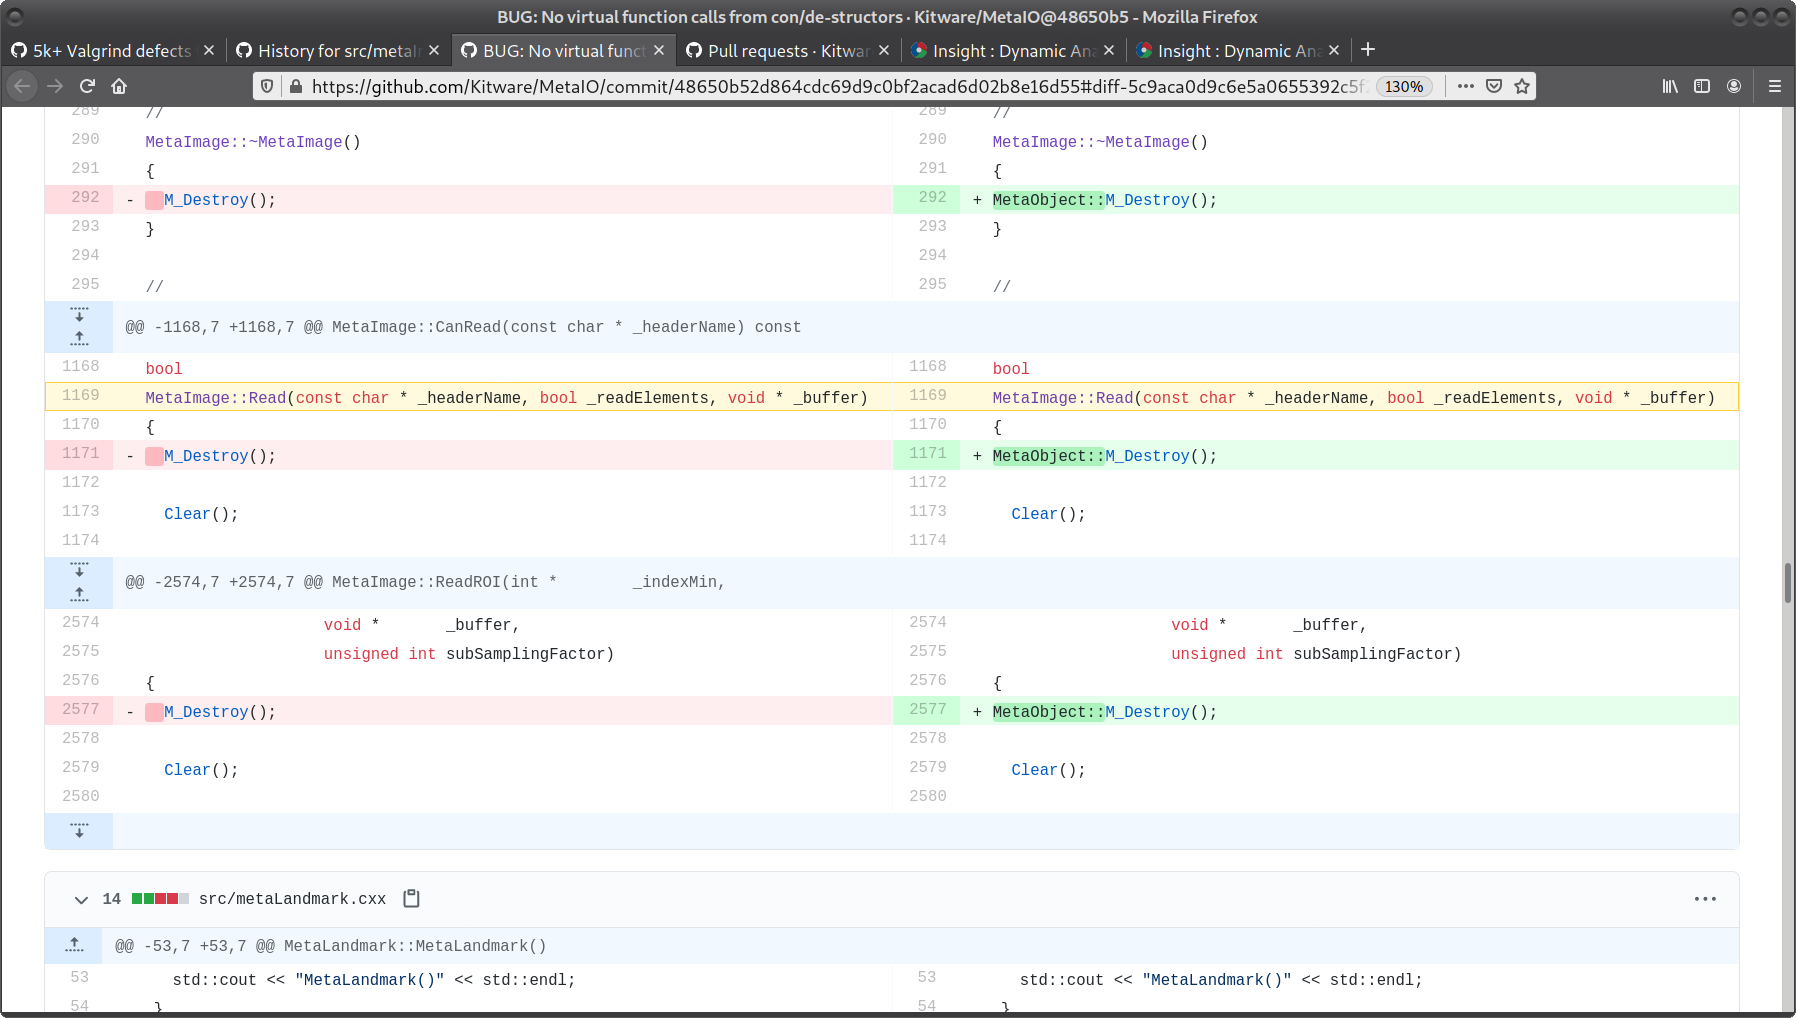Open tracking protection shield icon
Viewport: 1796px width, 1018px height.
pyautogui.click(x=267, y=87)
